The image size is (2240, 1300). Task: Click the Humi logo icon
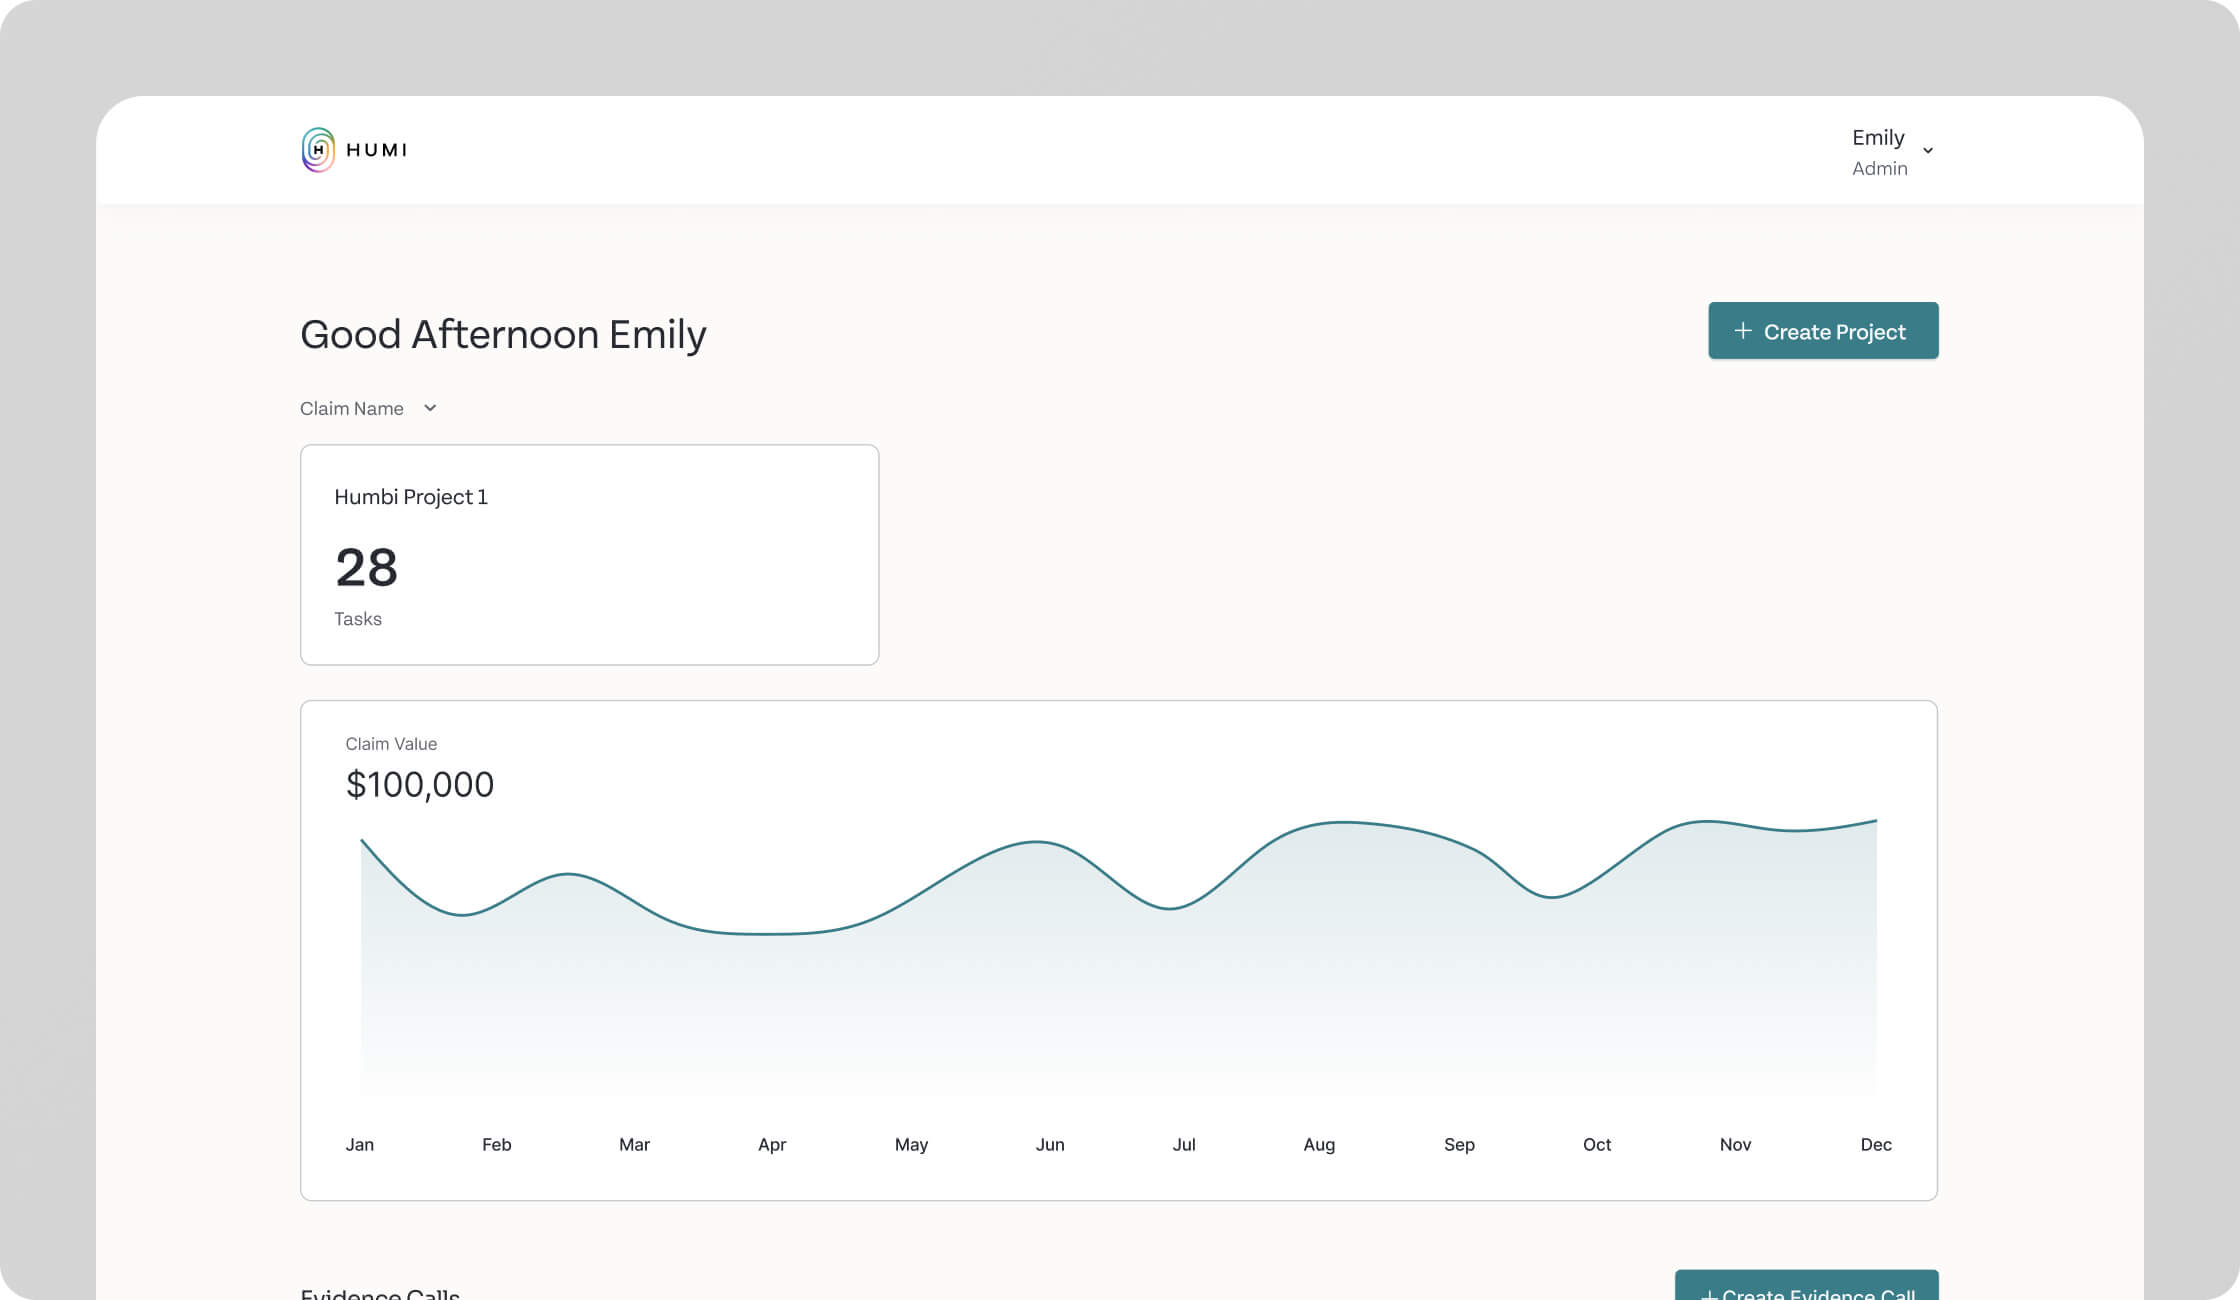(x=318, y=150)
